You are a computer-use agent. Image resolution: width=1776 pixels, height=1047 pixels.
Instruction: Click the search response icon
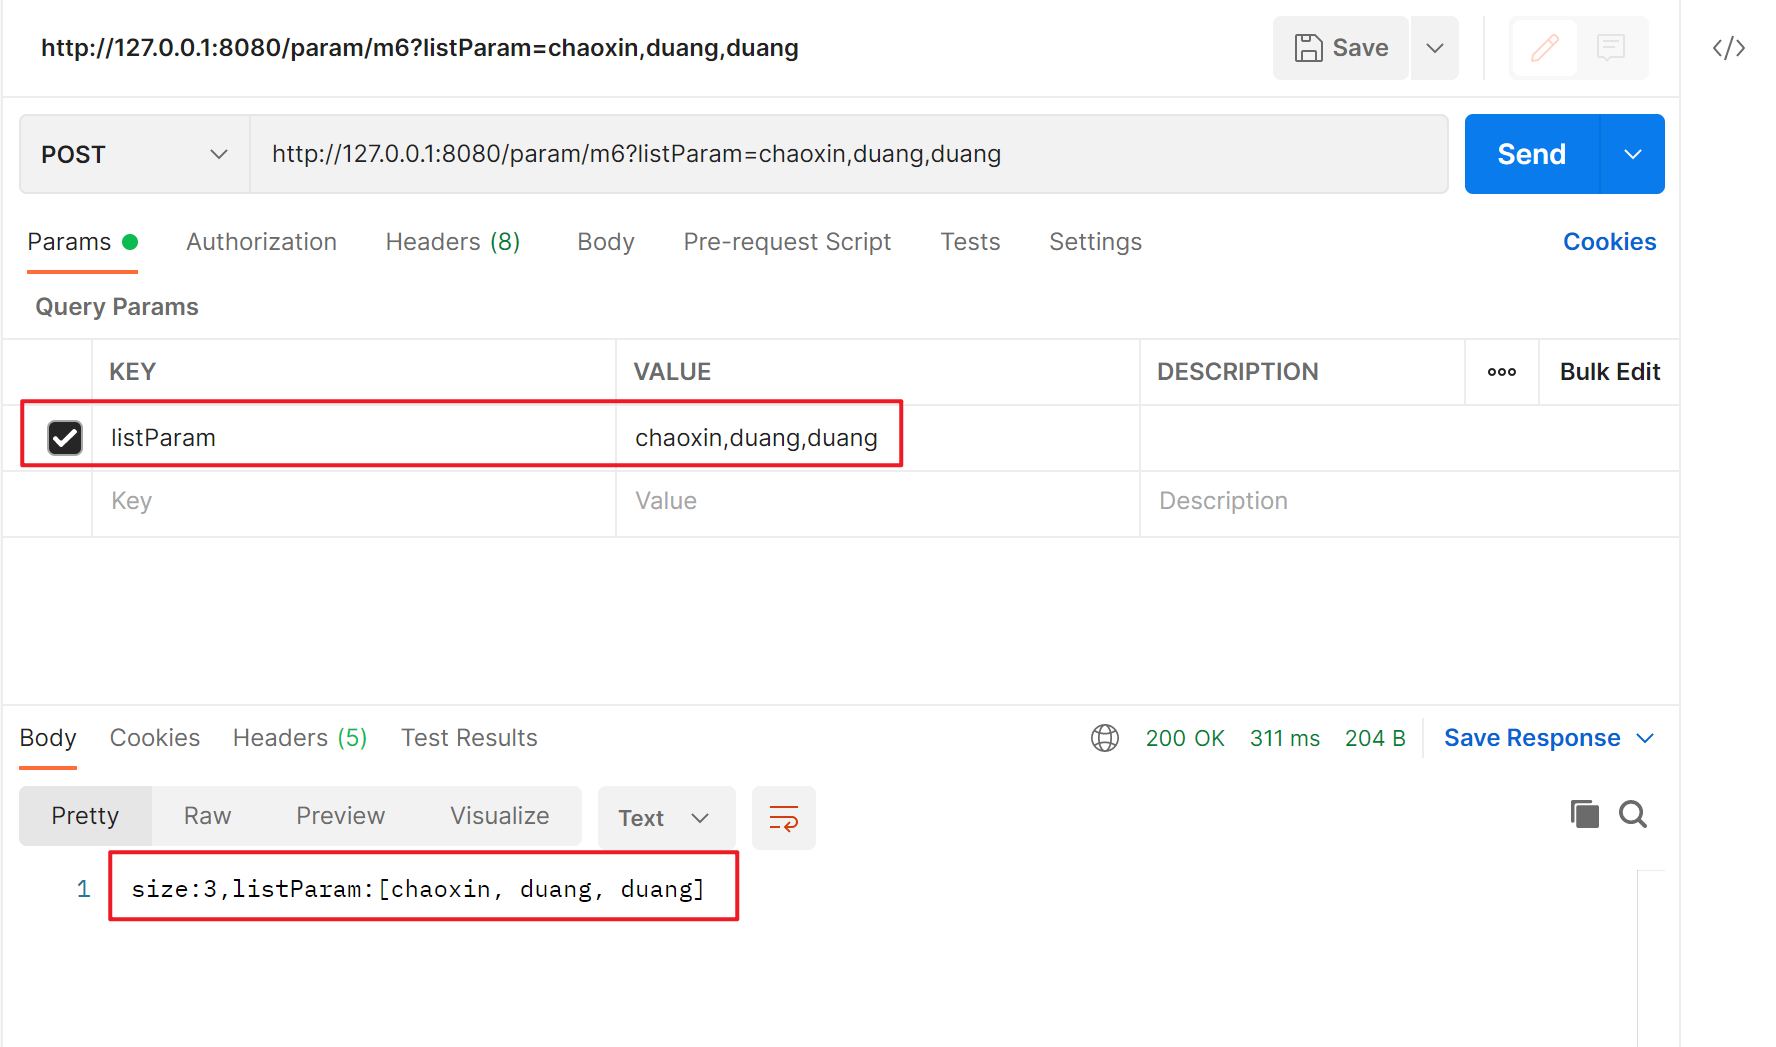[1633, 814]
